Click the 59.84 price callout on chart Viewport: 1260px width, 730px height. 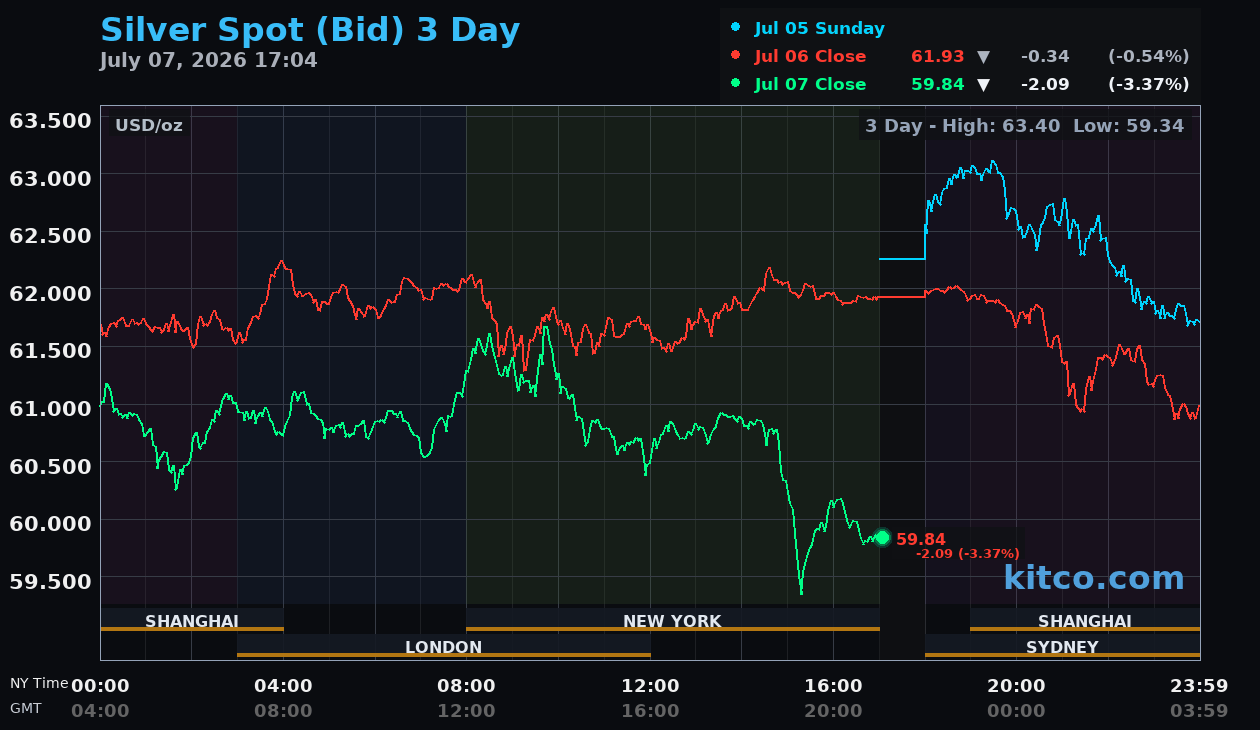(x=920, y=539)
